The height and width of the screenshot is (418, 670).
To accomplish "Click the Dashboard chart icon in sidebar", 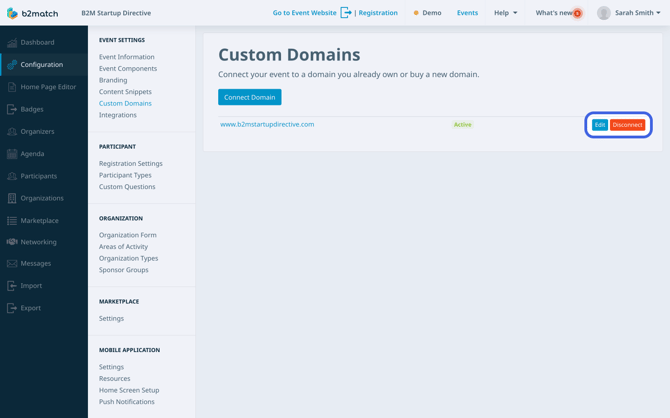I will coord(12,42).
